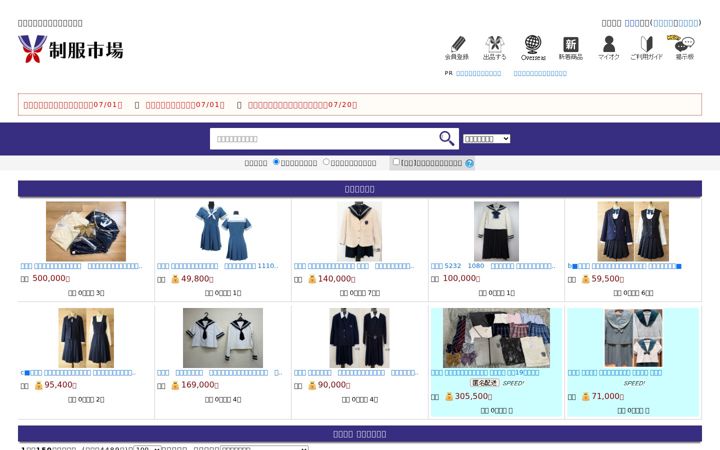This screenshot has height=450, width=720.
Task: Open listing title ending in 1110
Action: (217, 266)
